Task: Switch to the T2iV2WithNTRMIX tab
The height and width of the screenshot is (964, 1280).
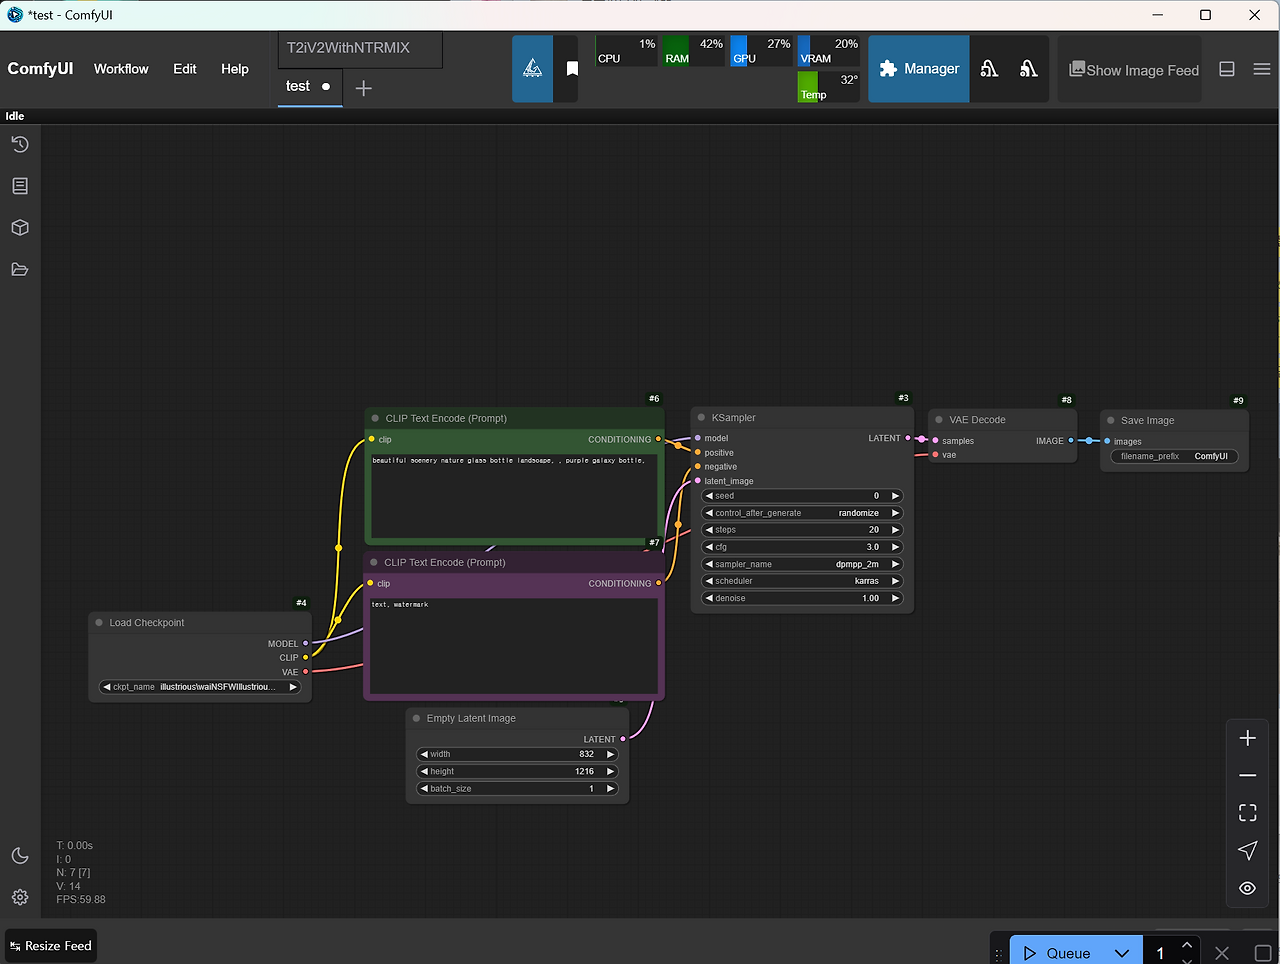Action: (348, 48)
